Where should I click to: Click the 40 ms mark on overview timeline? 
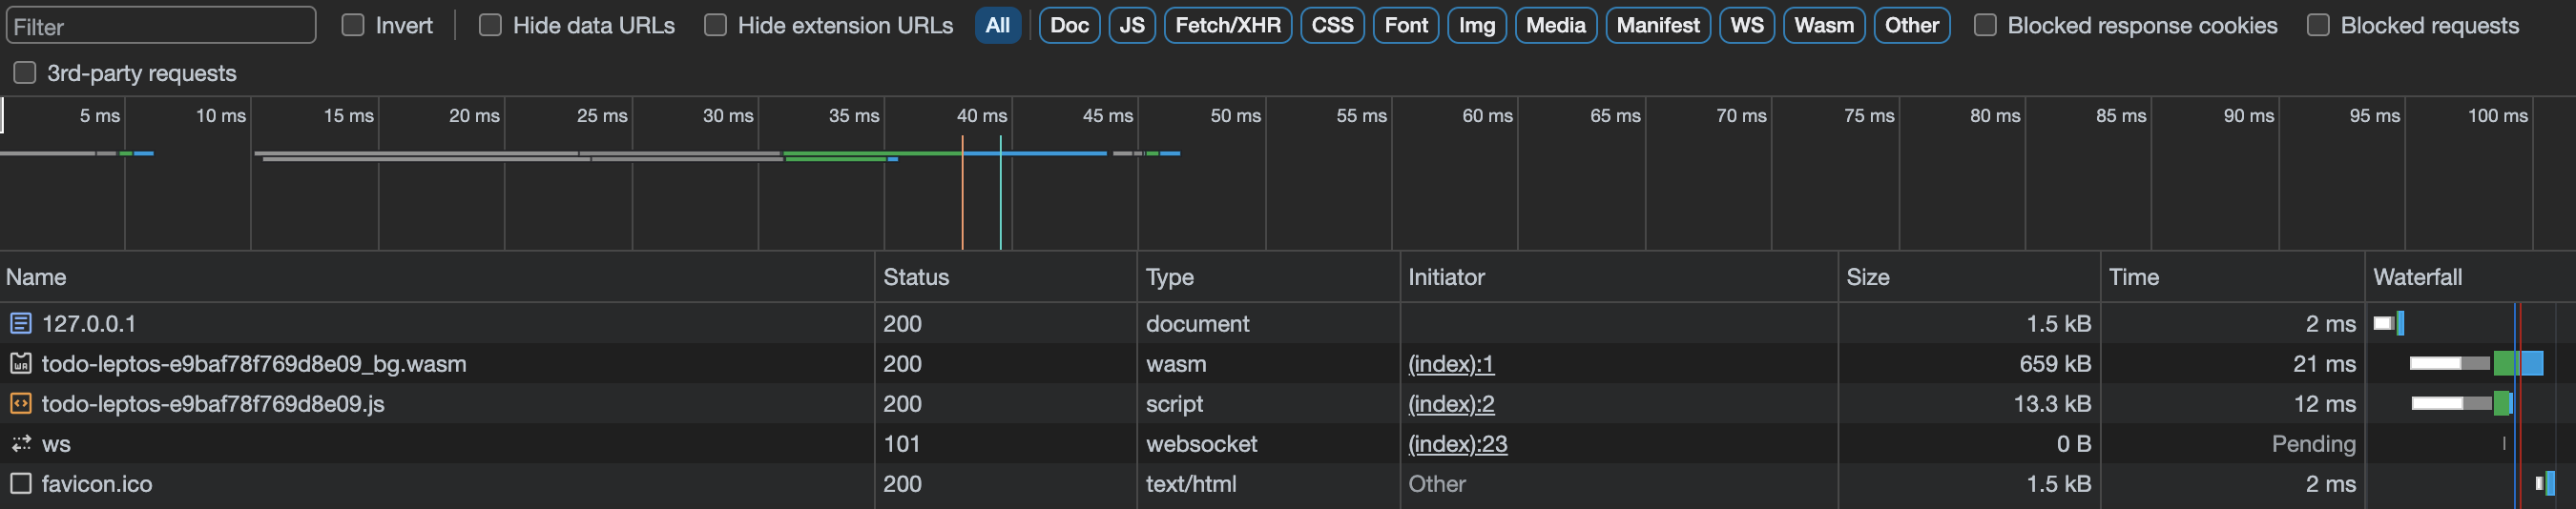(981, 116)
